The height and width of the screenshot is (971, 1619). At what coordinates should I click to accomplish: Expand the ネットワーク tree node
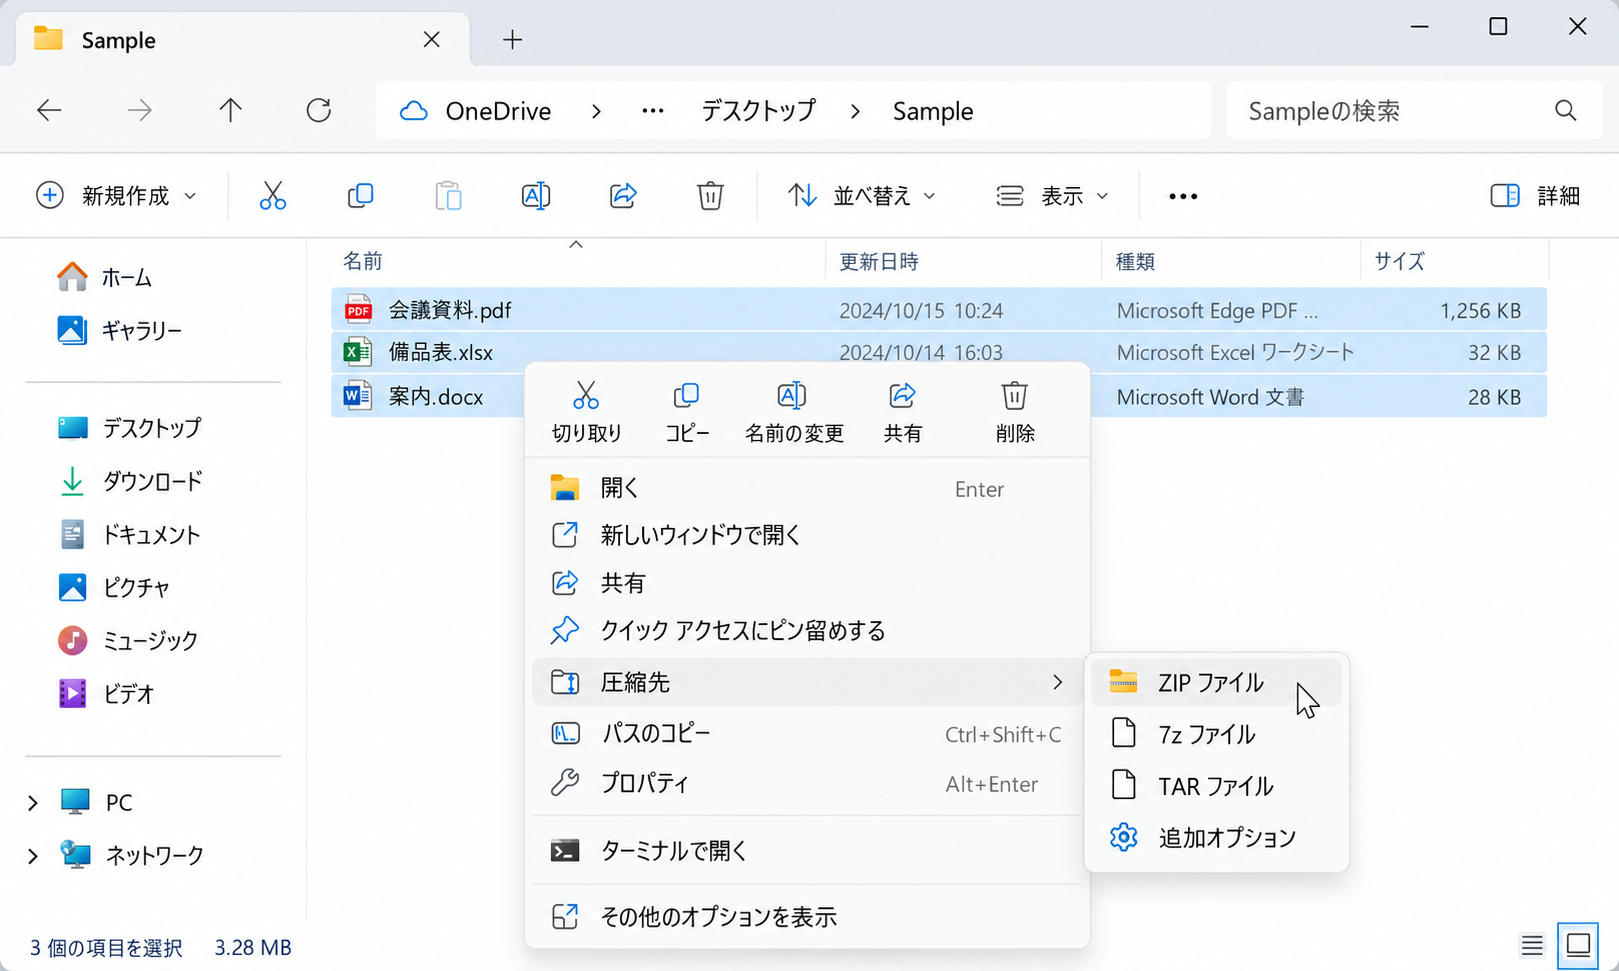tap(33, 855)
